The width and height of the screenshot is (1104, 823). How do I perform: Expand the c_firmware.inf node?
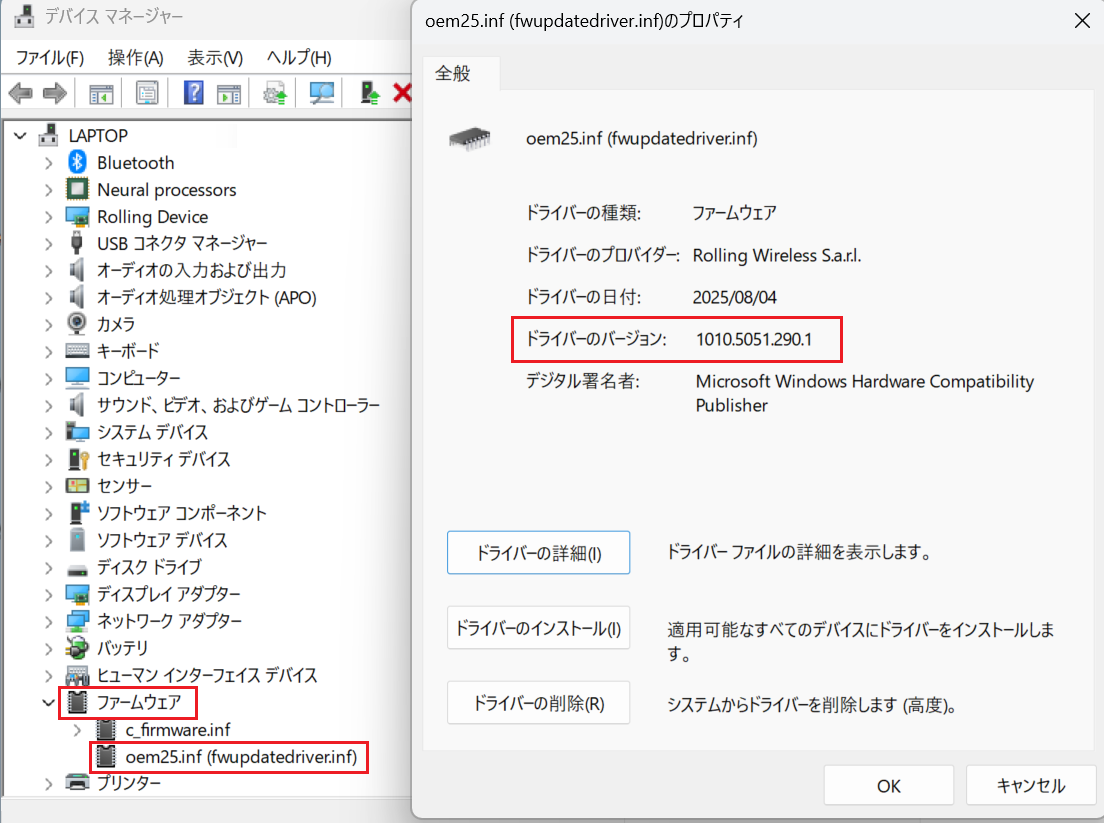[x=78, y=730]
